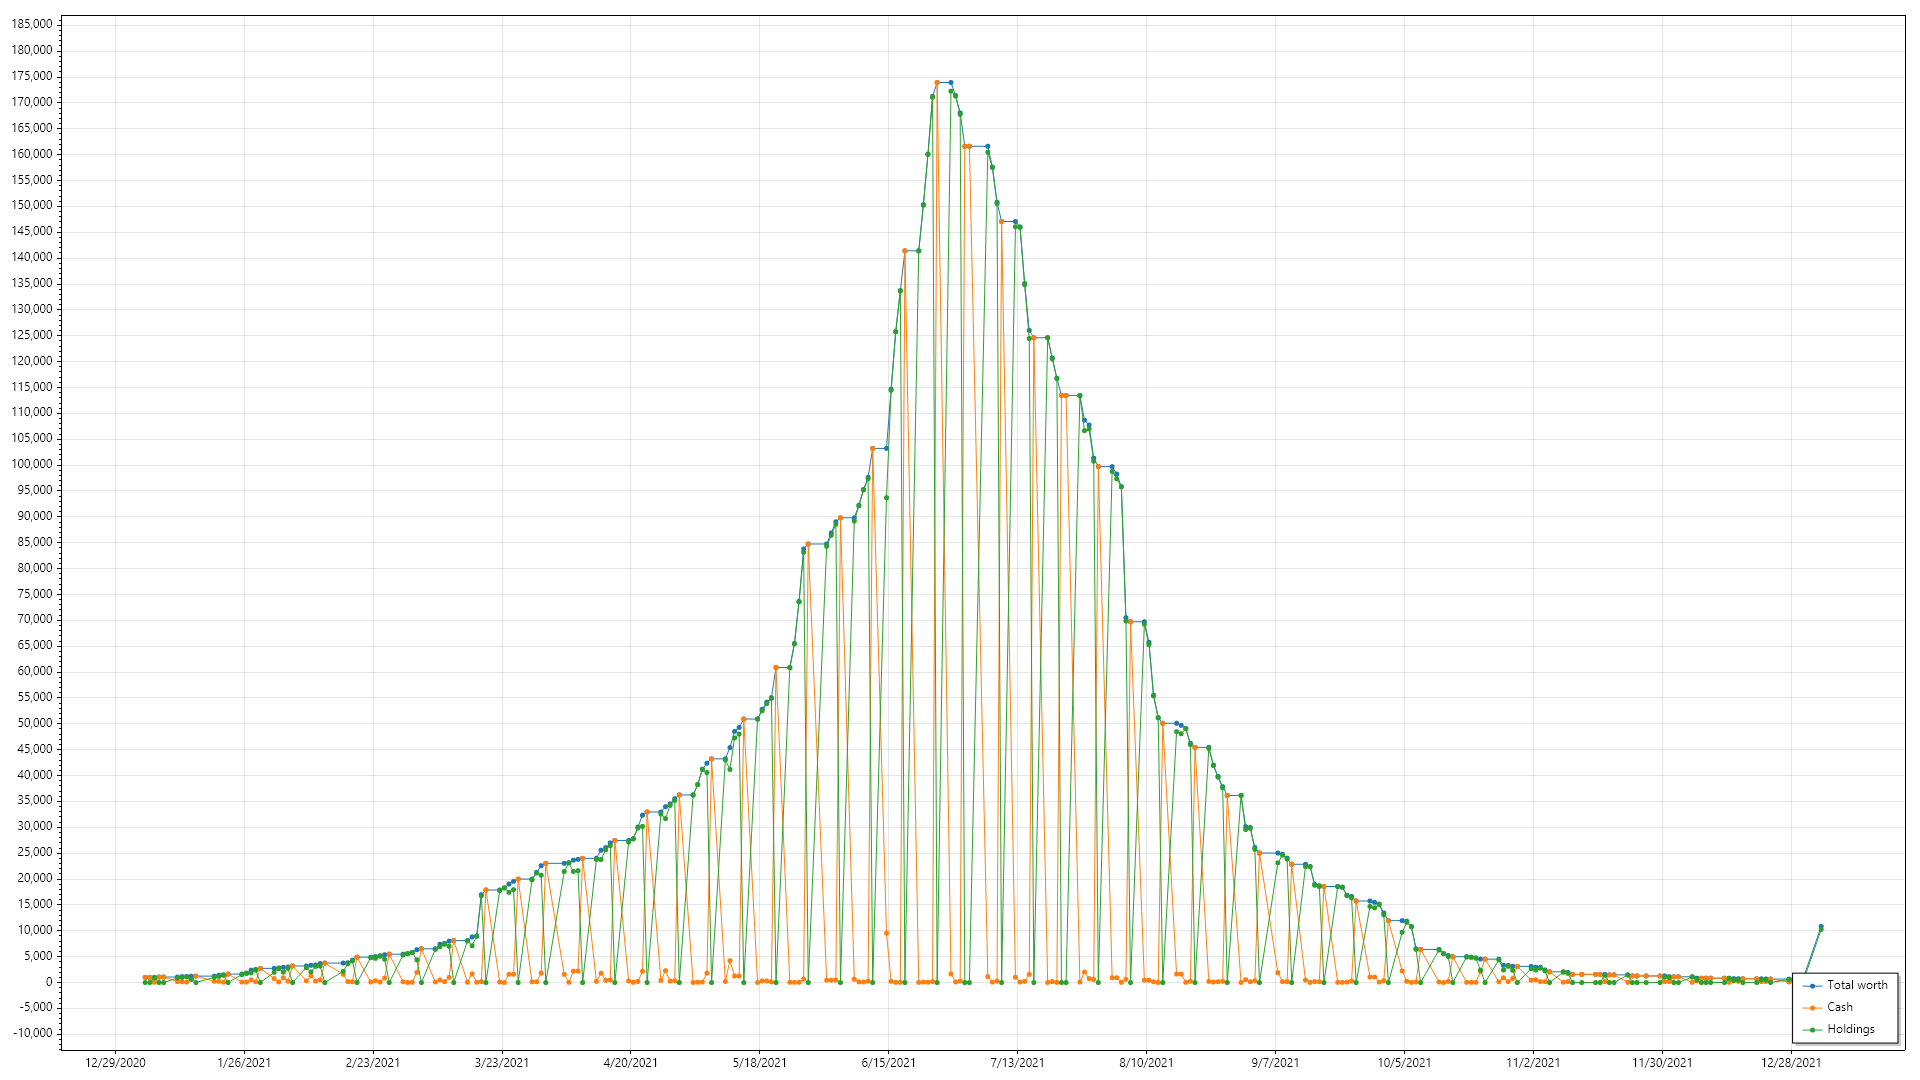
Task: Click the 100,000 y-axis label
Action: 33,464
